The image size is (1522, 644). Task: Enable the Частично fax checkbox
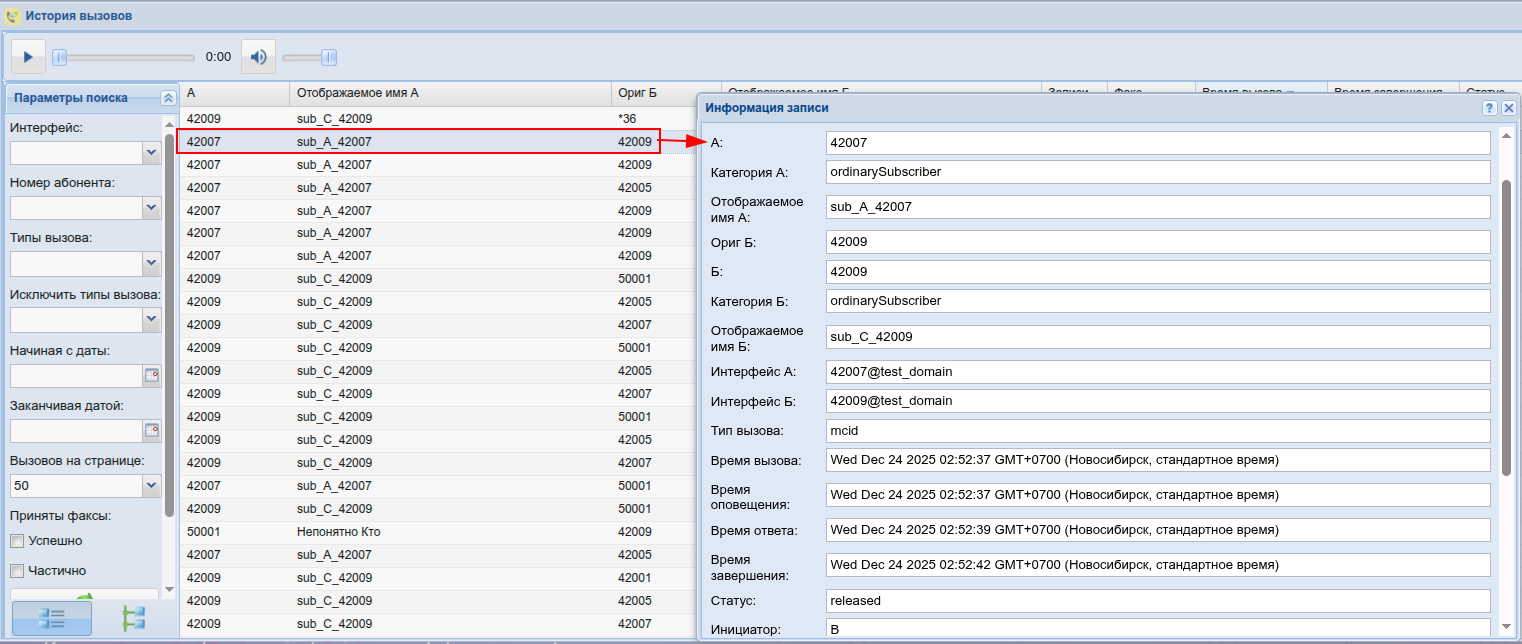(17, 571)
